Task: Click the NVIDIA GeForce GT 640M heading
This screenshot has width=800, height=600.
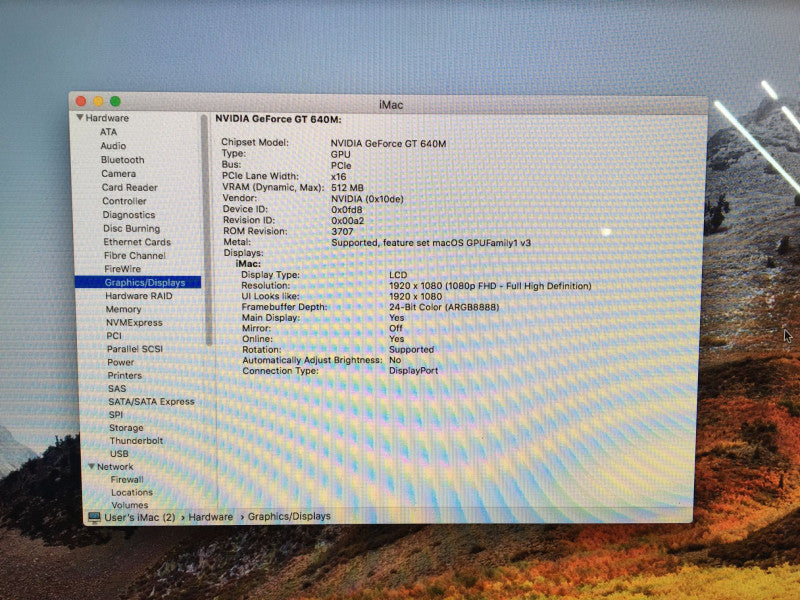Action: pos(278,119)
